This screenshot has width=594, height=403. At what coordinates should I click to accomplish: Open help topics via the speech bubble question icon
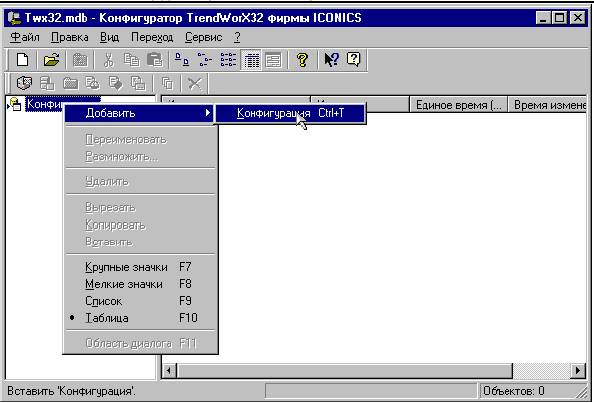353,60
